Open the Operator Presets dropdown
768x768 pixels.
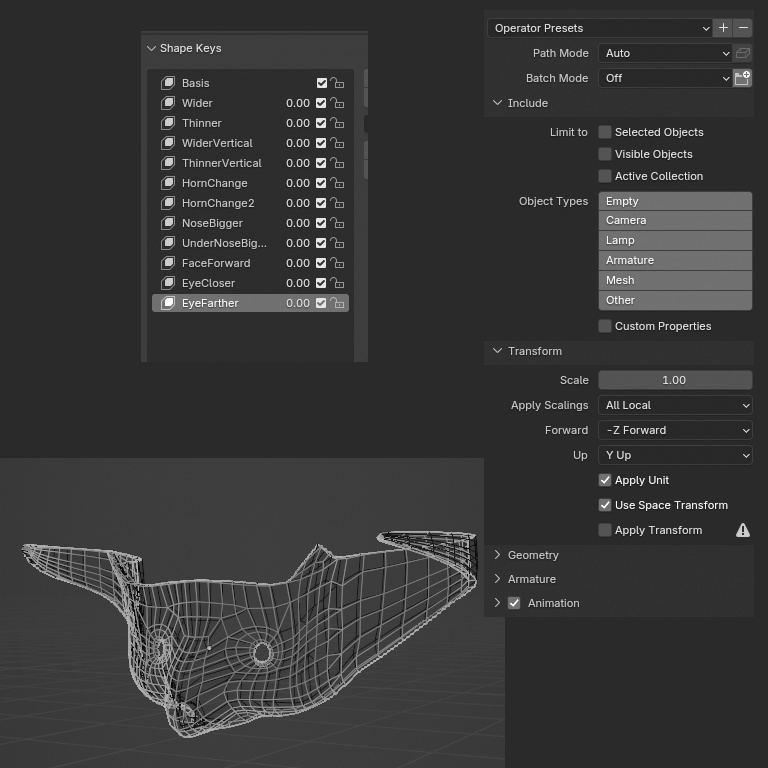click(600, 28)
